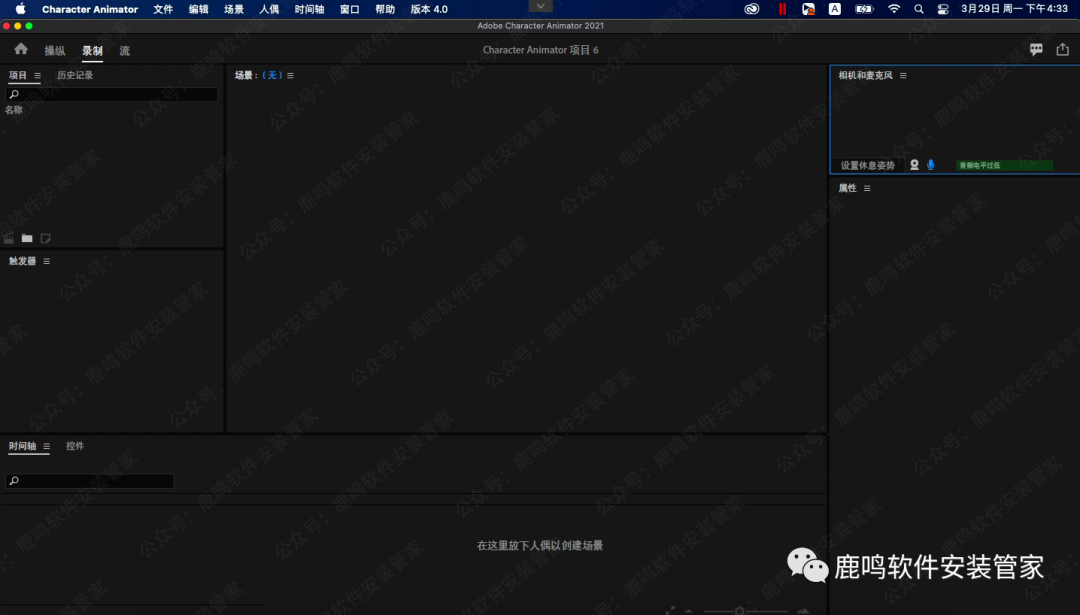
Task: Go to the Home screen icon
Action: click(x=21, y=49)
